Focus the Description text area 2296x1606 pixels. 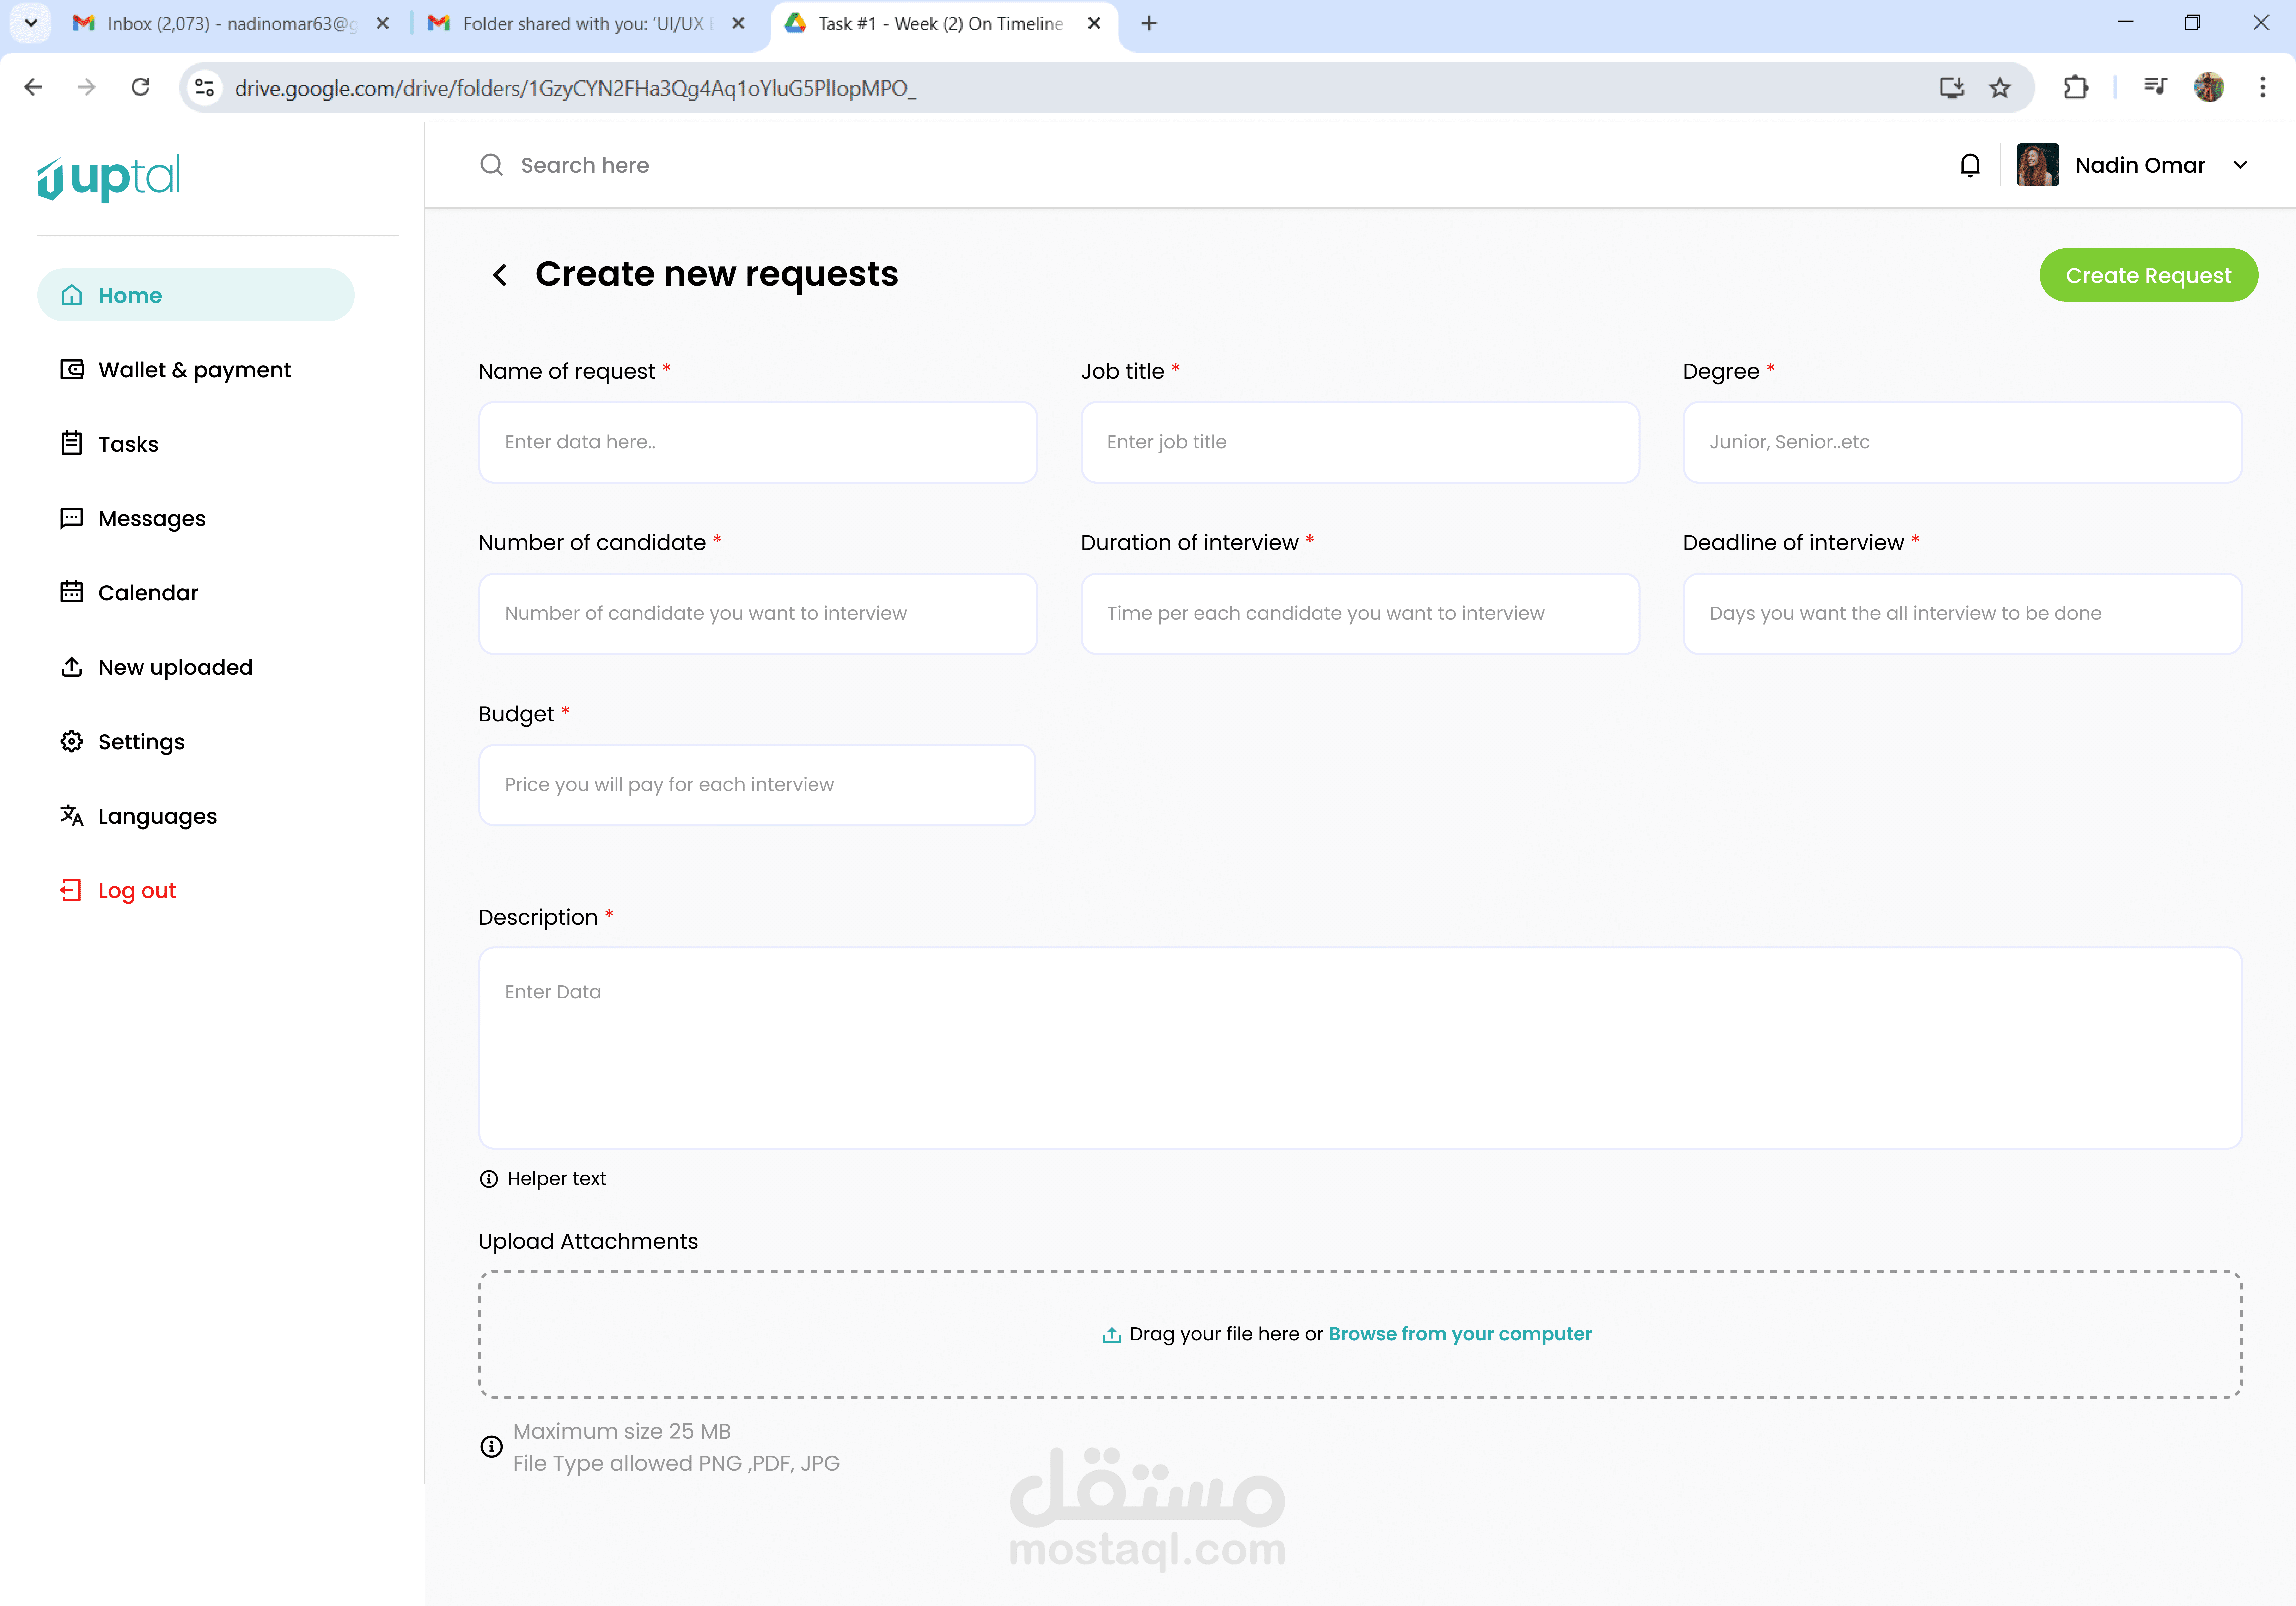click(x=1360, y=1048)
